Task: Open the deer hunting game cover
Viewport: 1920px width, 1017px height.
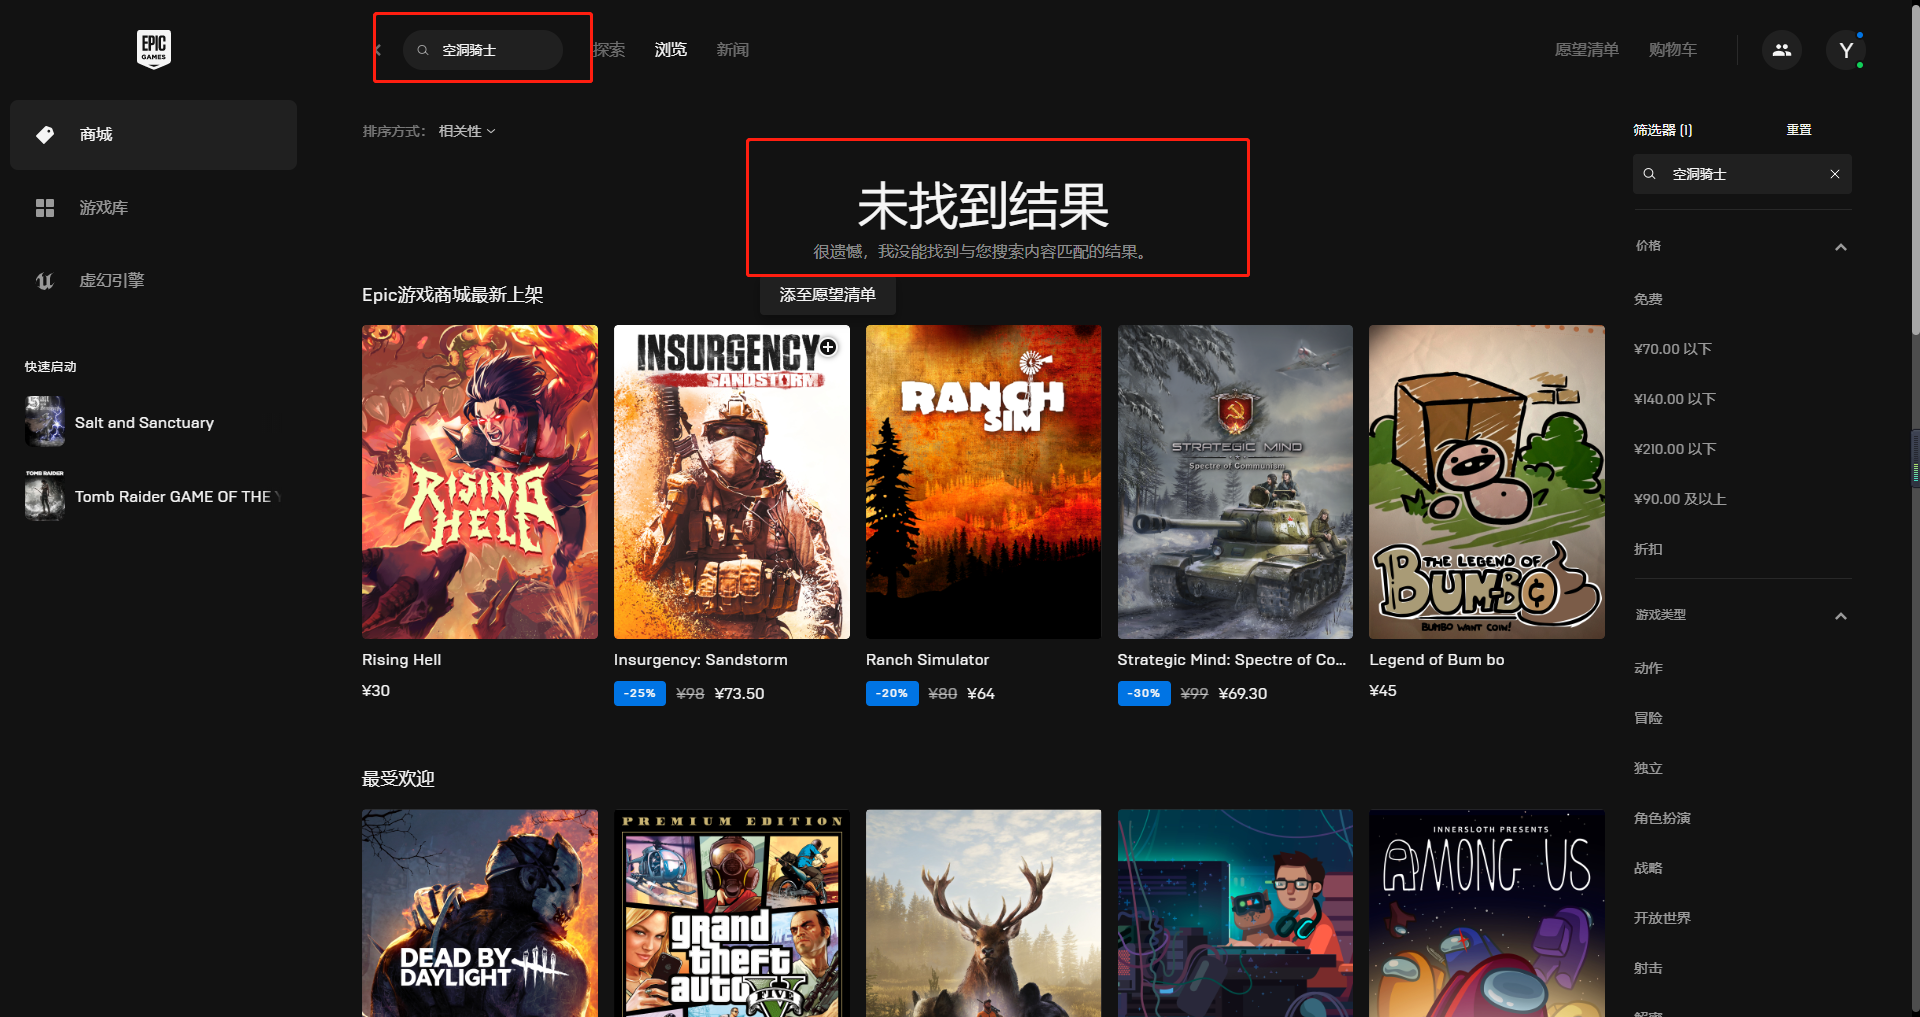Action: point(984,913)
